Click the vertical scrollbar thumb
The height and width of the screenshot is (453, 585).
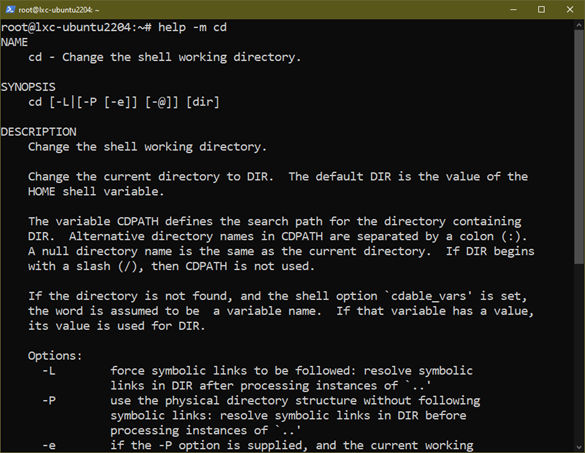click(x=579, y=147)
